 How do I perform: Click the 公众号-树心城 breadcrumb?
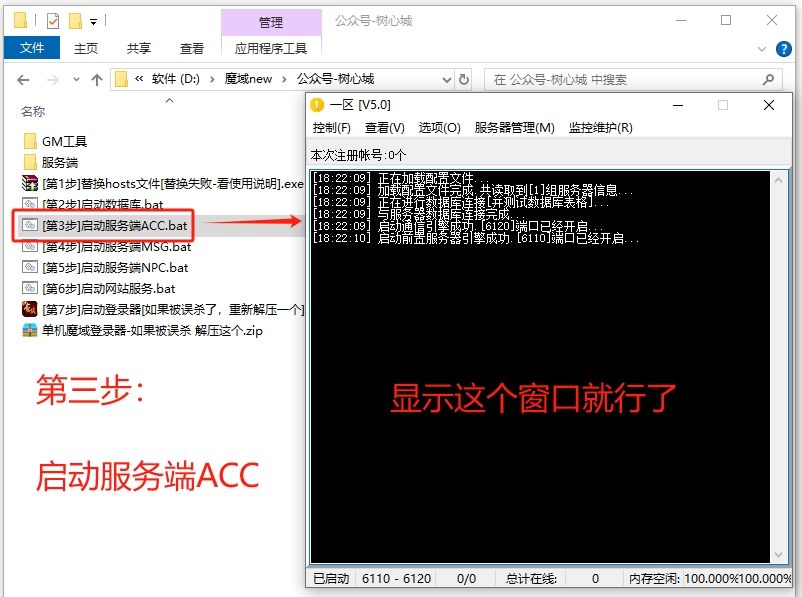pyautogui.click(x=336, y=79)
